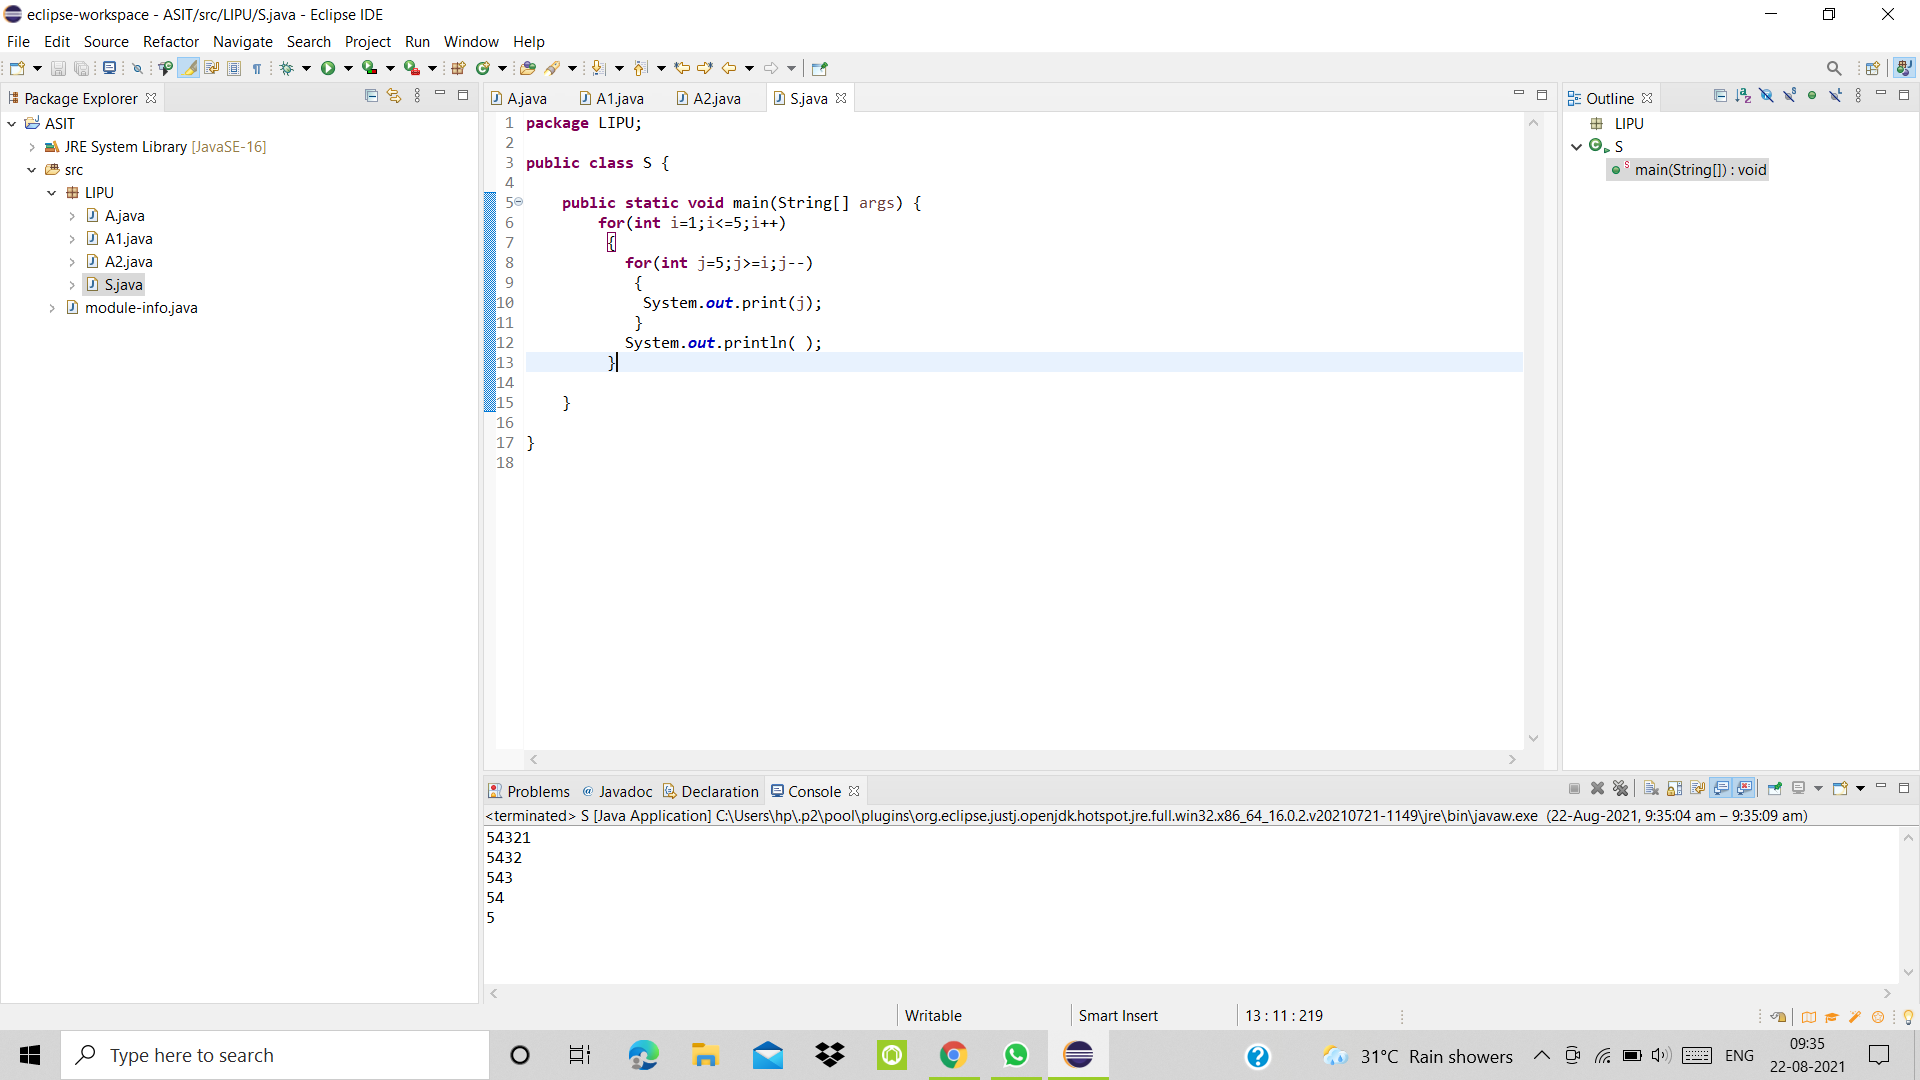1920x1080 pixels.
Task: Click the Smart Insert status bar field
Action: (1118, 1015)
